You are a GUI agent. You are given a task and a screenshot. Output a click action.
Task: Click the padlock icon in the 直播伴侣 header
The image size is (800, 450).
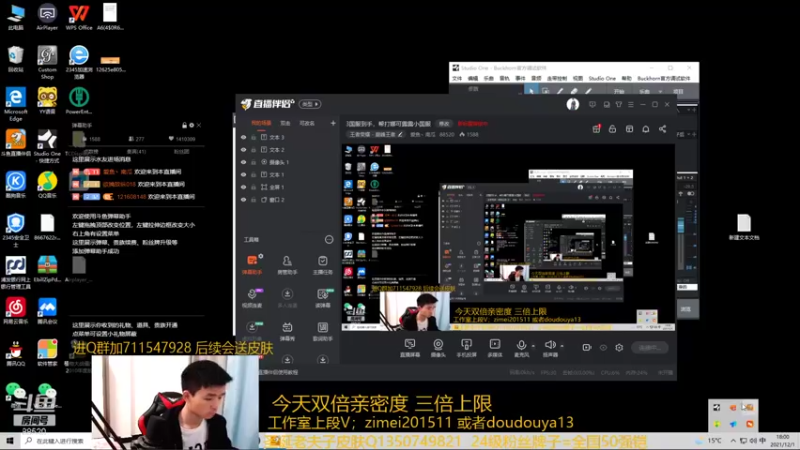[x=612, y=129]
